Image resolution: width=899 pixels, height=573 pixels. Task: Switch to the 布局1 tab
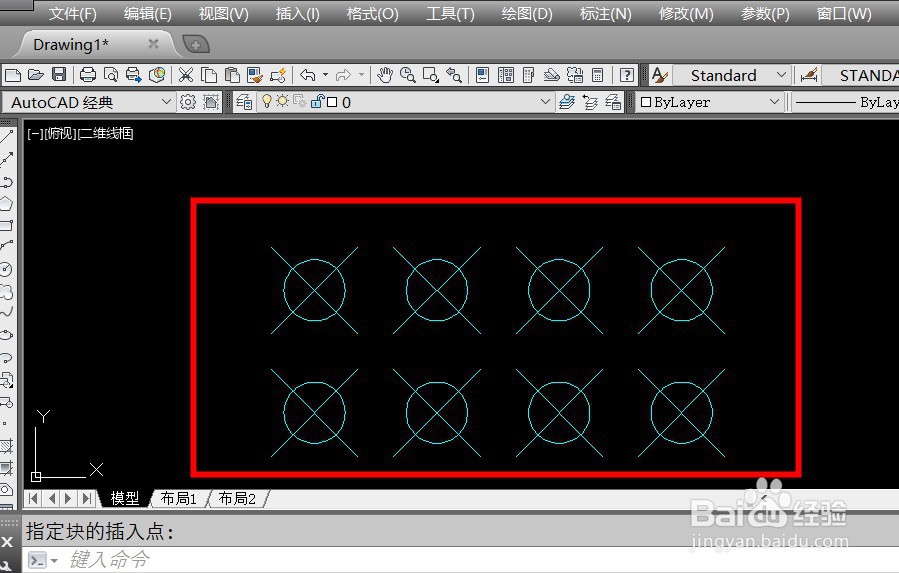point(178,498)
